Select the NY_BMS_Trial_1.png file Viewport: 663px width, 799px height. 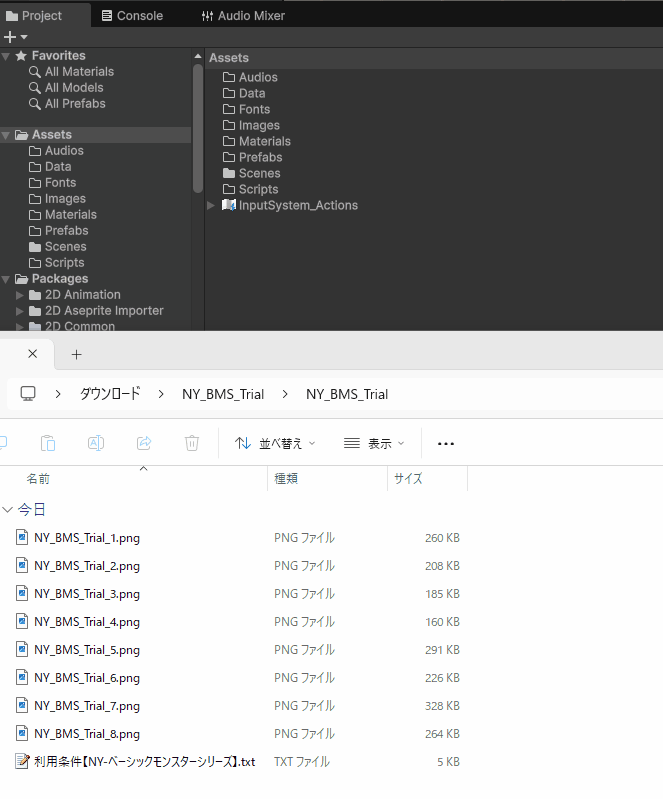click(86, 538)
